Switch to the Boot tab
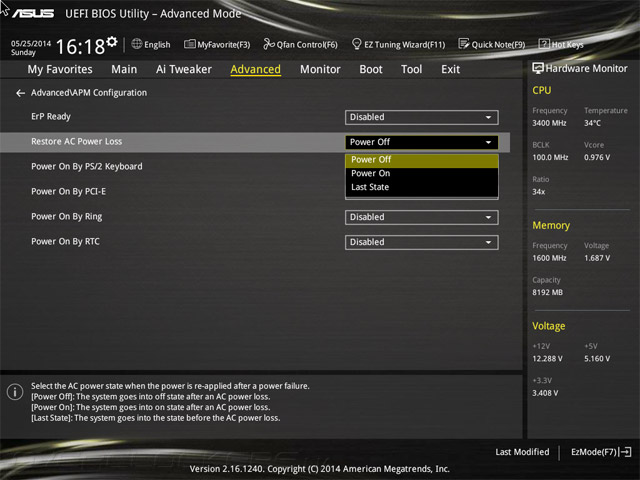This screenshot has height=480, width=640. [x=371, y=69]
